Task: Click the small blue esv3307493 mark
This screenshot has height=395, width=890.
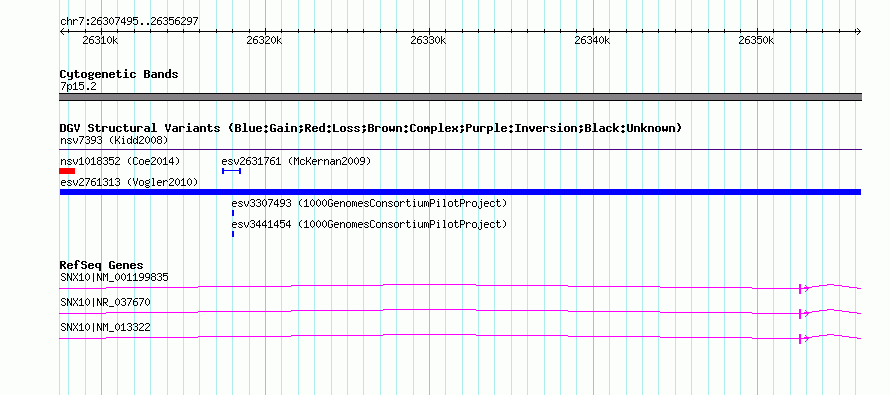Action: click(x=233, y=213)
